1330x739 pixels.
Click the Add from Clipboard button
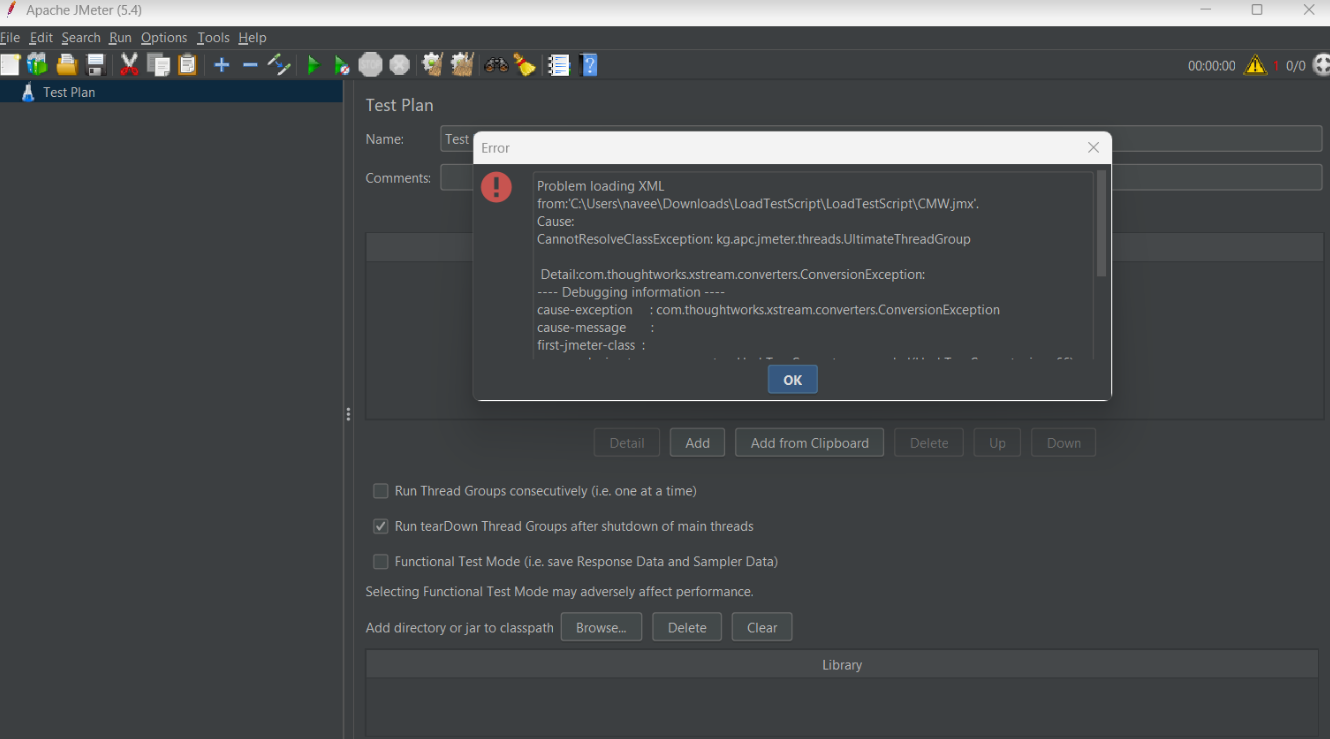810,443
